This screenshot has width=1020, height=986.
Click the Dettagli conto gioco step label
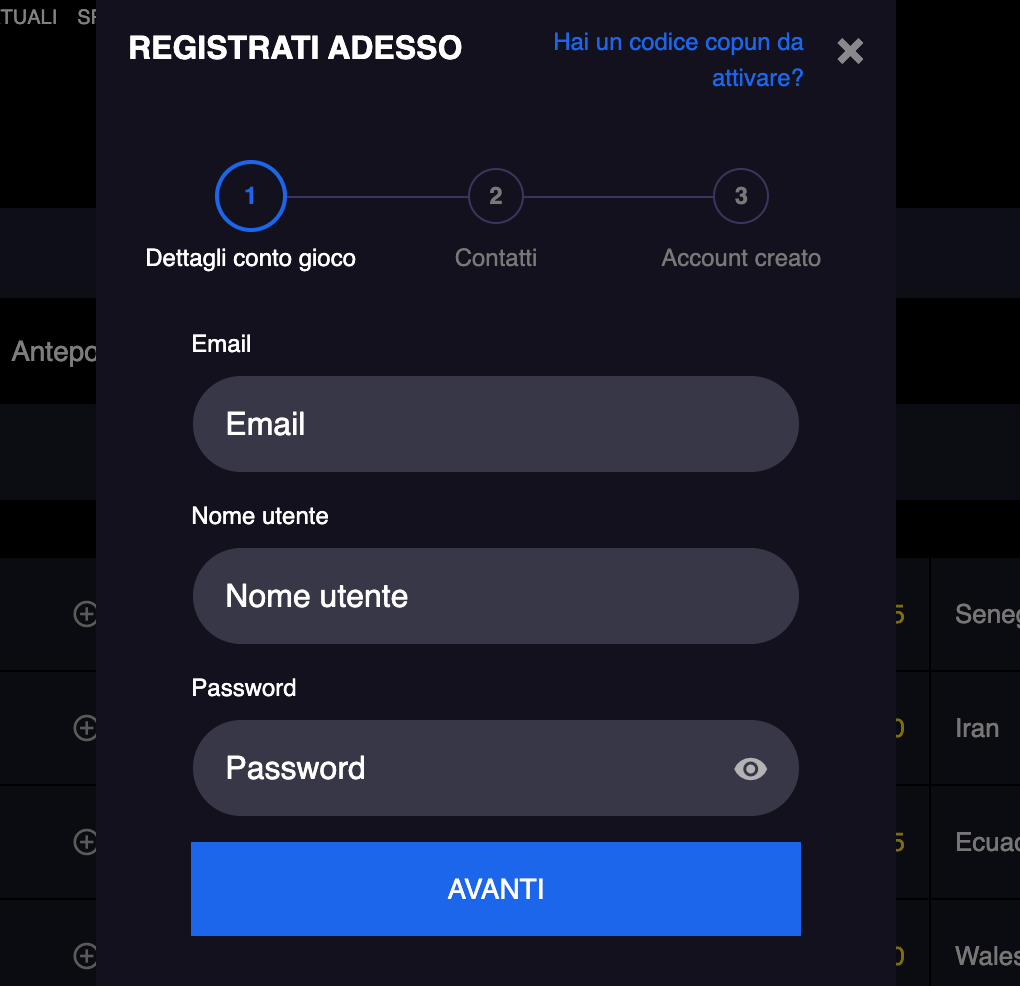click(250, 258)
